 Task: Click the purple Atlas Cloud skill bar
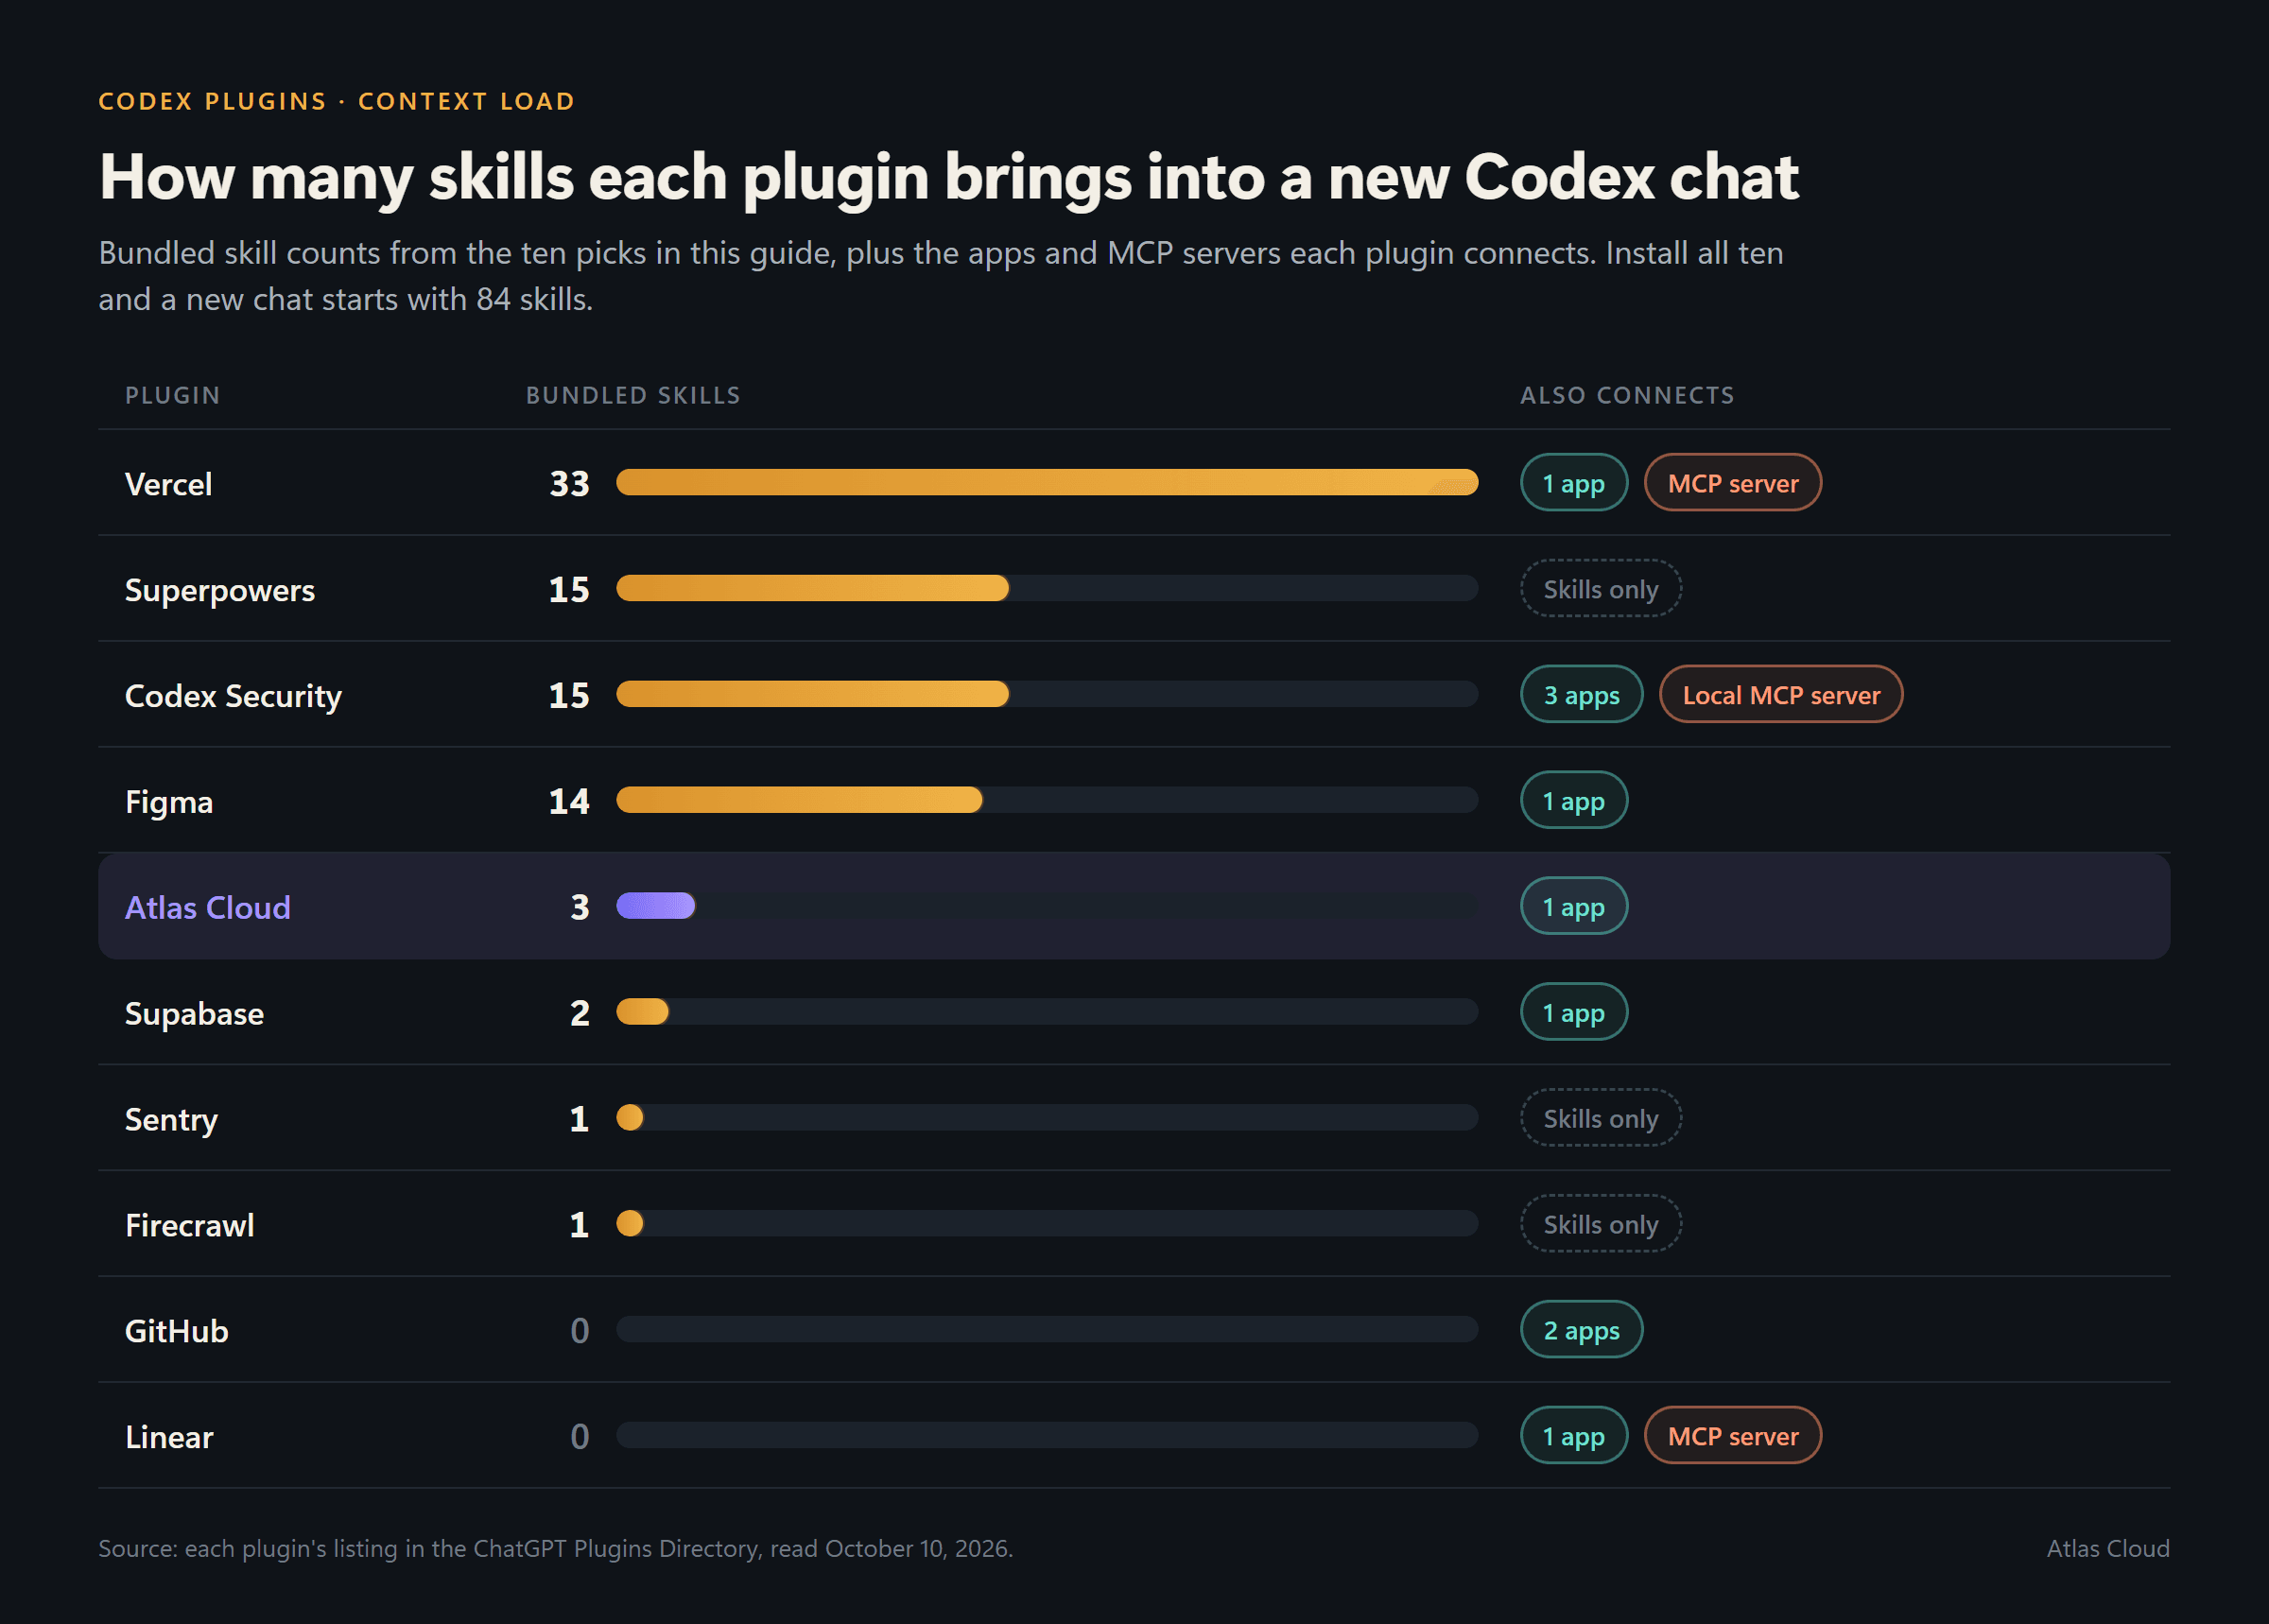[x=655, y=906]
